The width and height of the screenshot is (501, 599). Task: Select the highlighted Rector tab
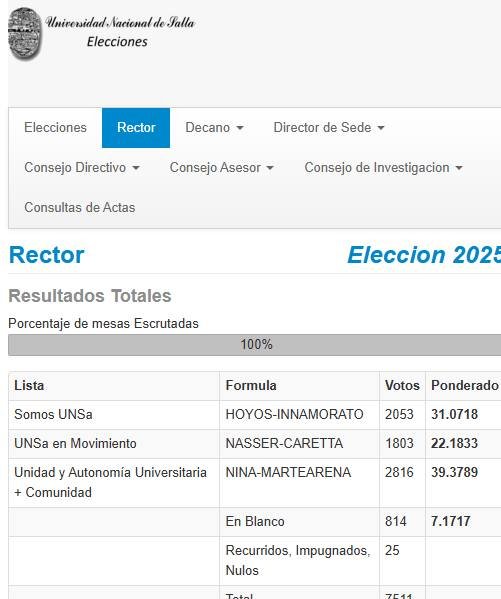(136, 128)
